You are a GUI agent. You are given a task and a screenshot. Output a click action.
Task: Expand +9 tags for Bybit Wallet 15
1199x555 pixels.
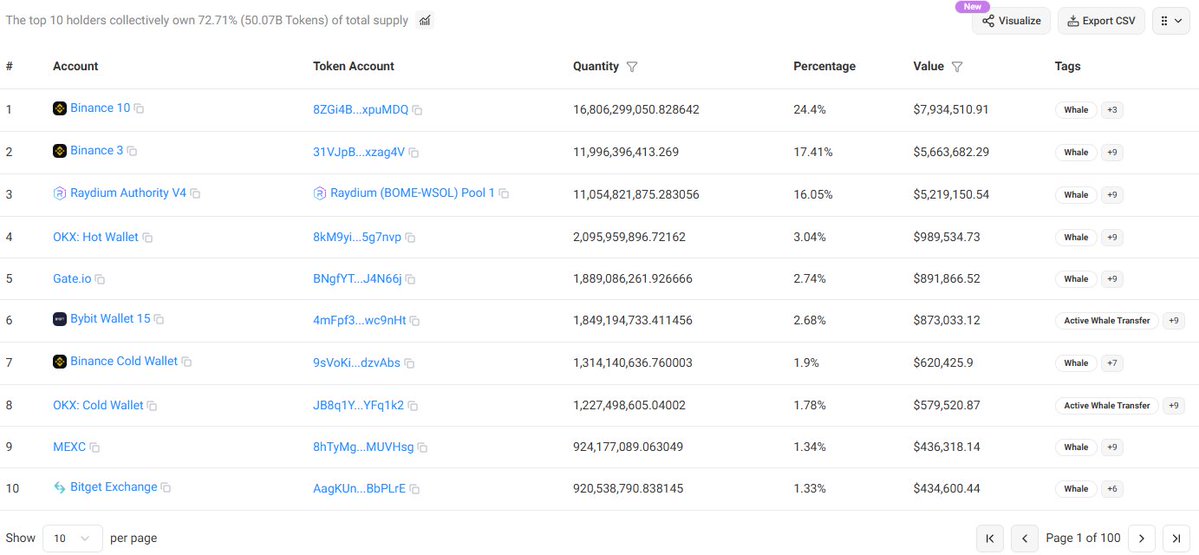[1174, 321]
